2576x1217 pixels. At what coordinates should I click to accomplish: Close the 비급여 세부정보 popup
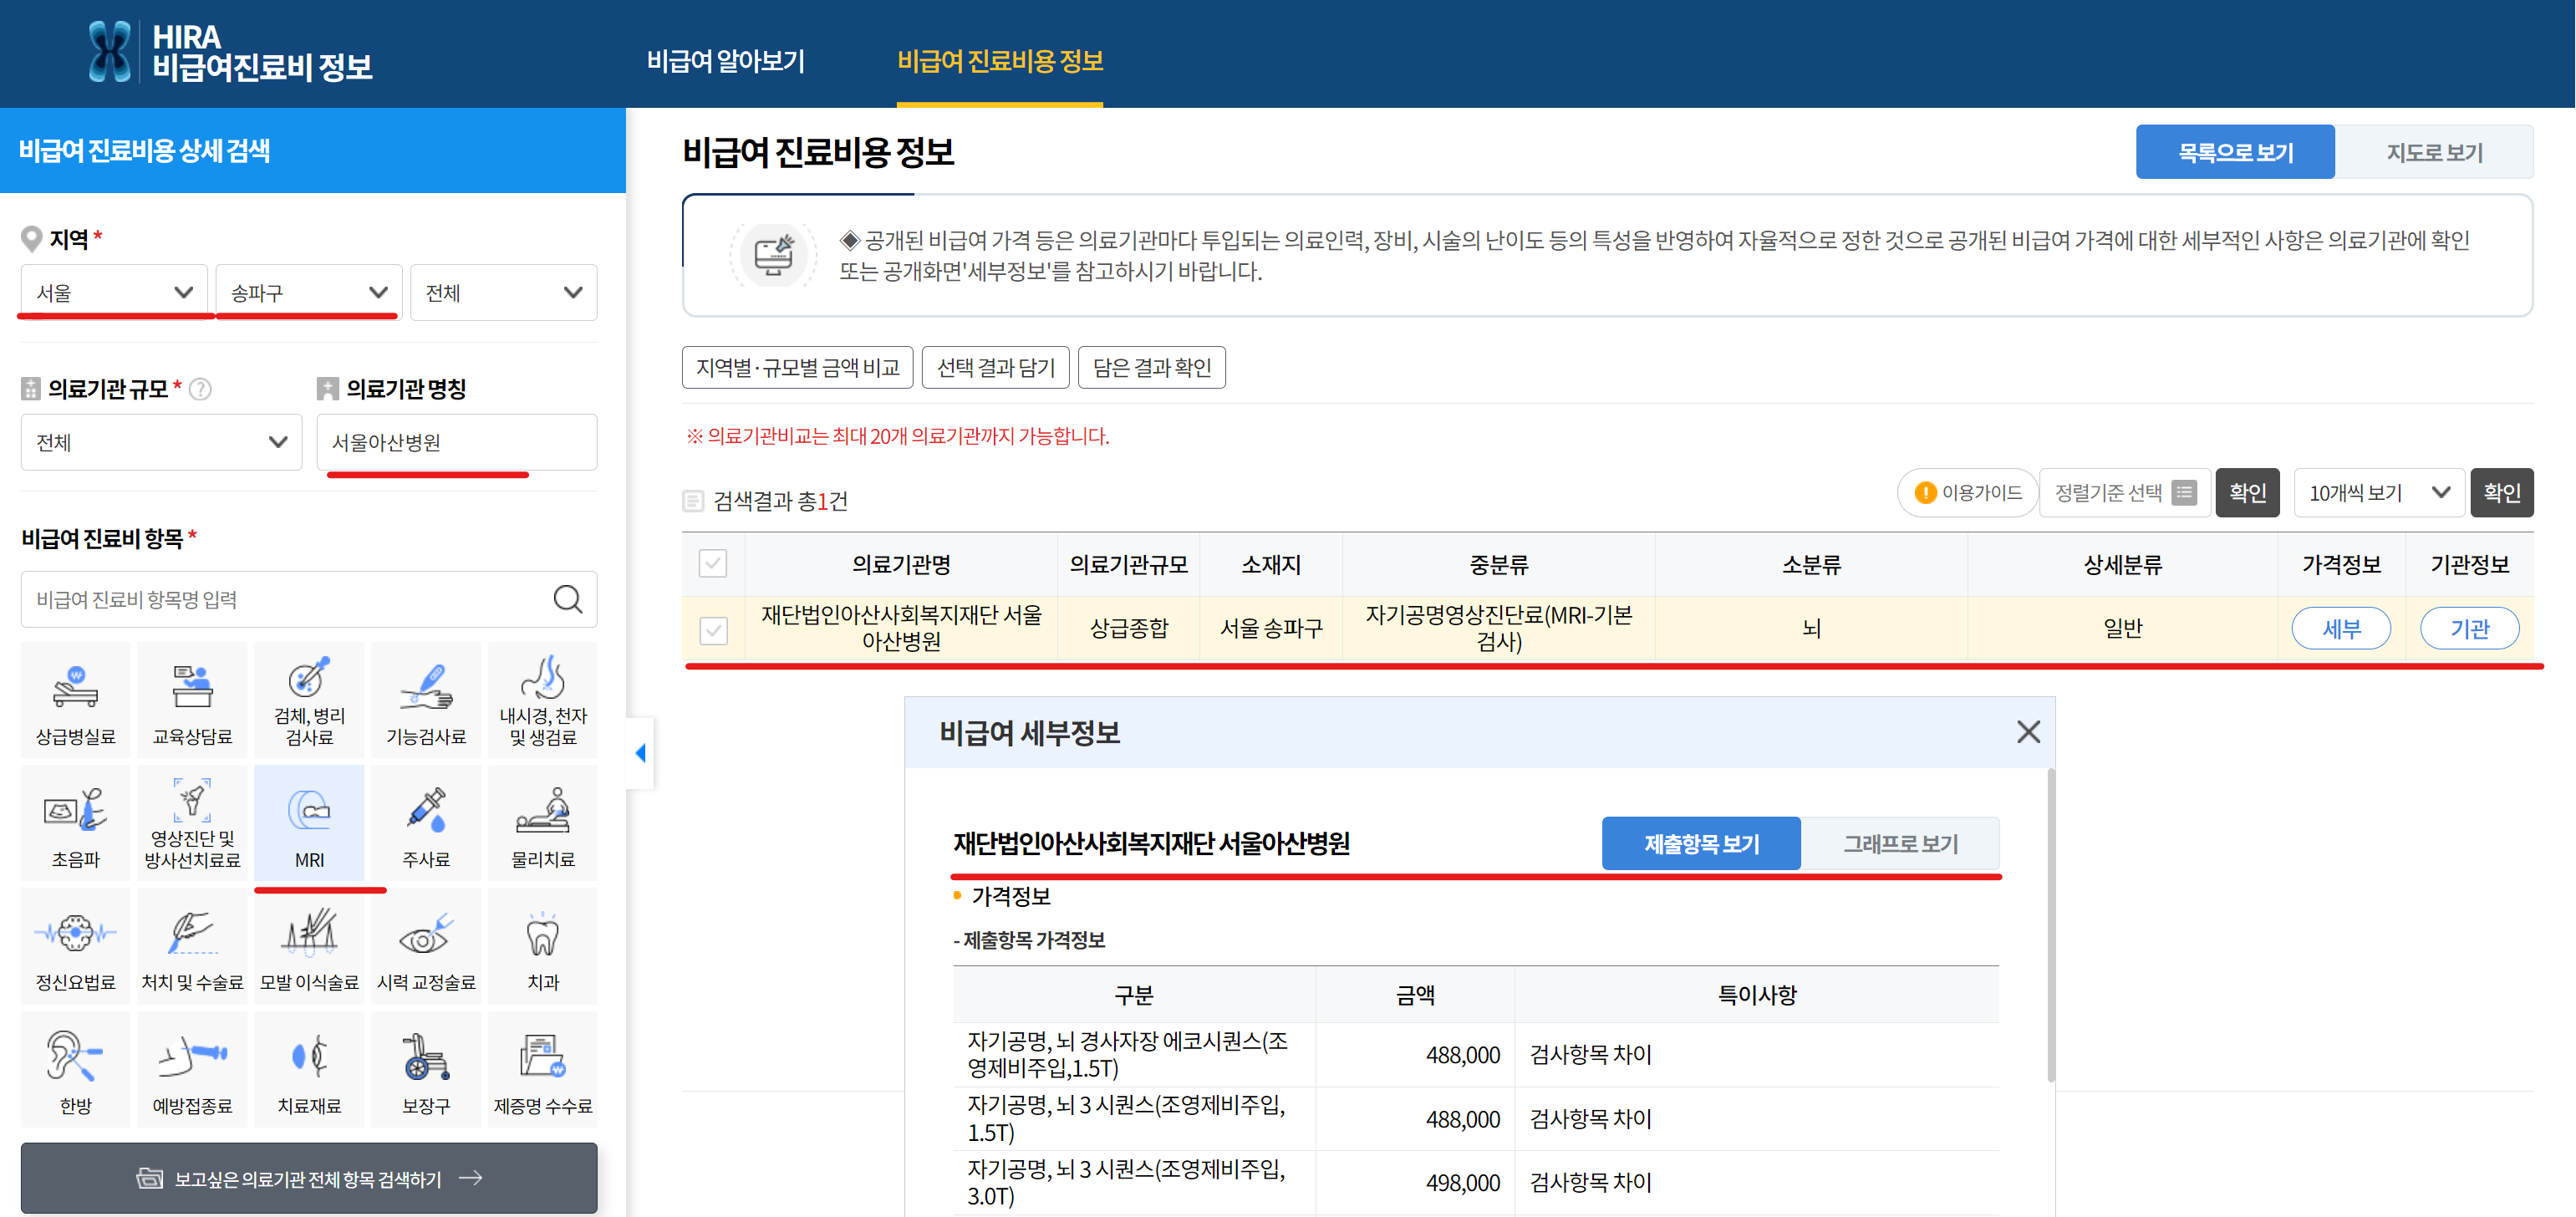click(2028, 732)
